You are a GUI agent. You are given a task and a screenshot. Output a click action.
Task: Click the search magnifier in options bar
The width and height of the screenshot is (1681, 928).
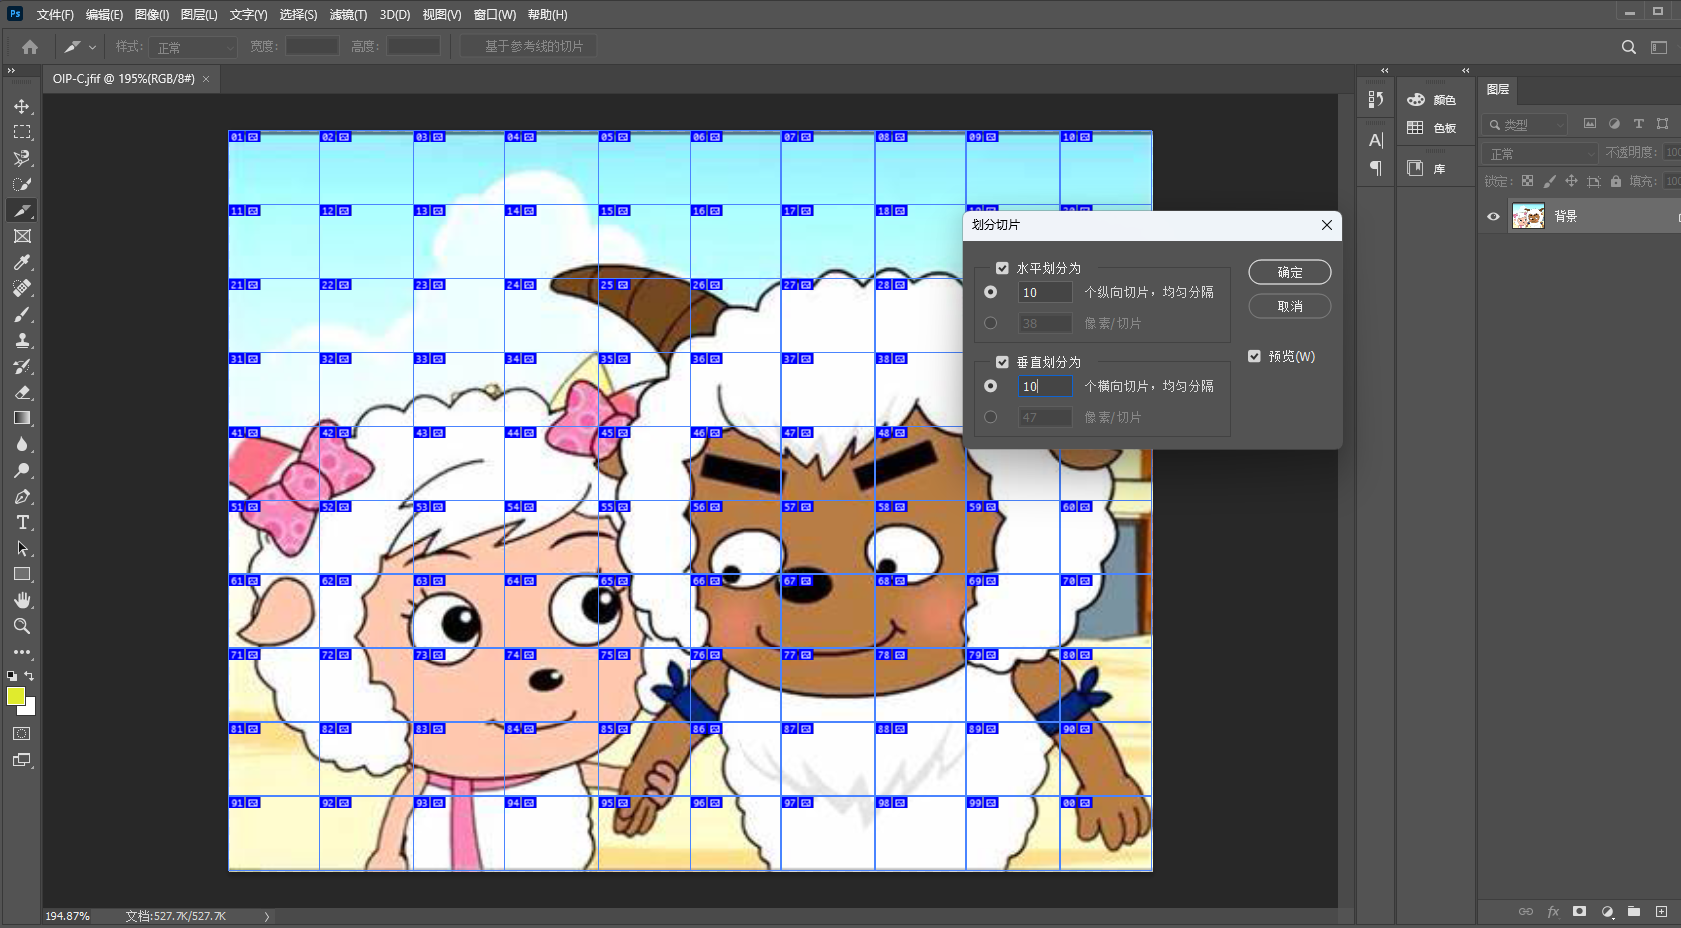[1629, 47]
